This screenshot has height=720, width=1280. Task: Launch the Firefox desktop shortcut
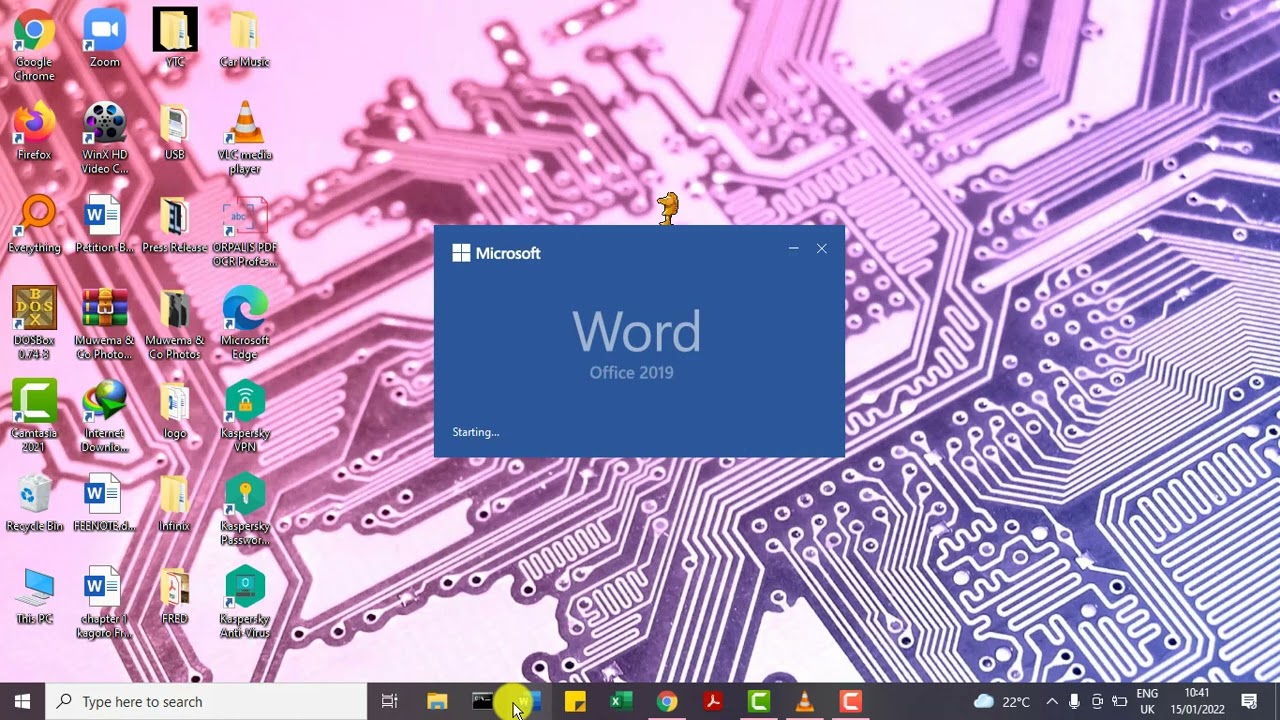[x=34, y=132]
